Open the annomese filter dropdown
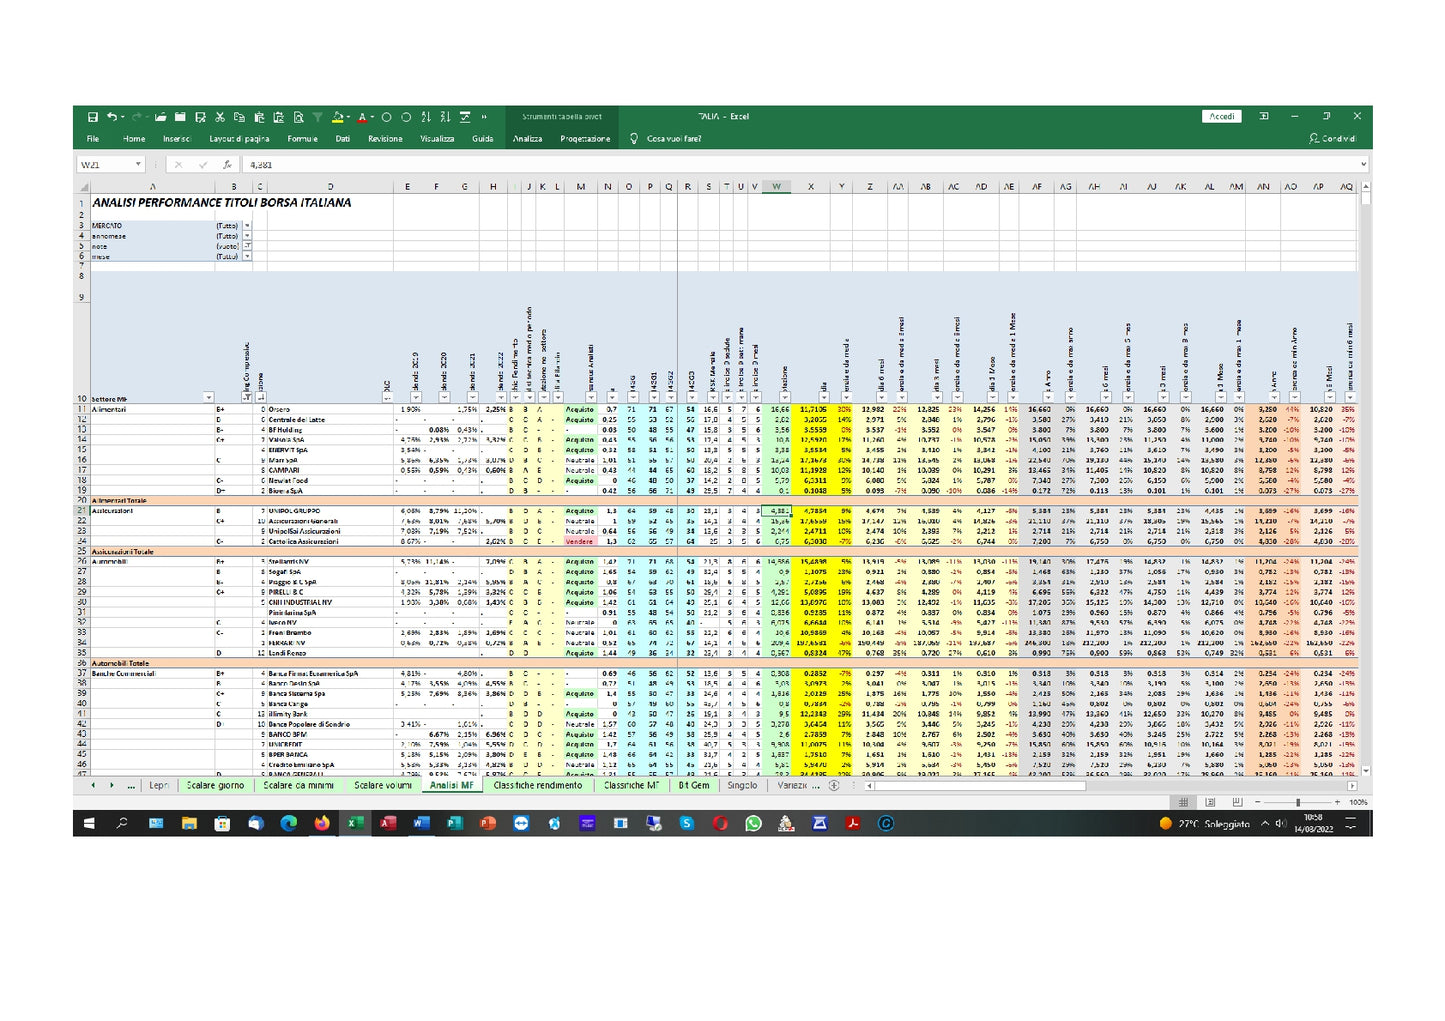1445x1021 pixels. tap(247, 236)
